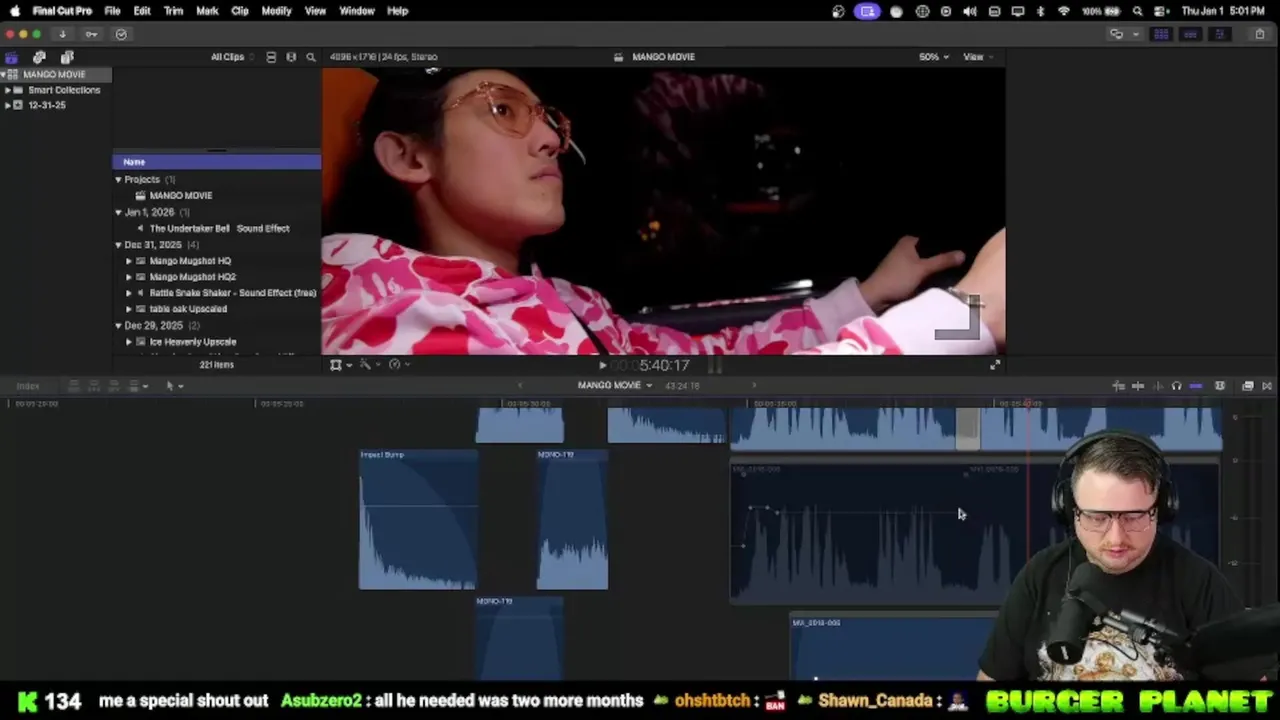Open the File menu
The height and width of the screenshot is (720, 1280).
tap(112, 11)
